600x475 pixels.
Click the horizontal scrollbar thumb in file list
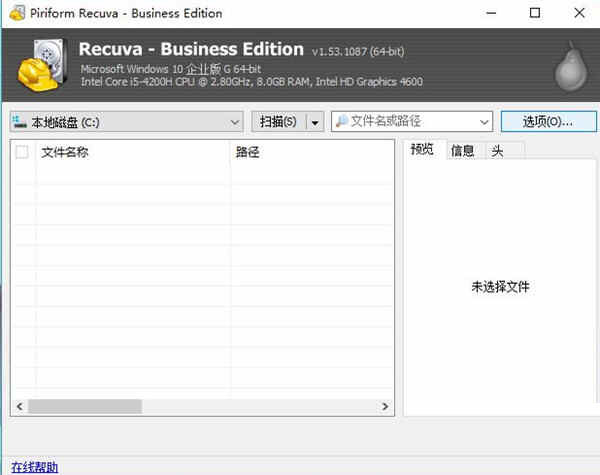click(85, 407)
